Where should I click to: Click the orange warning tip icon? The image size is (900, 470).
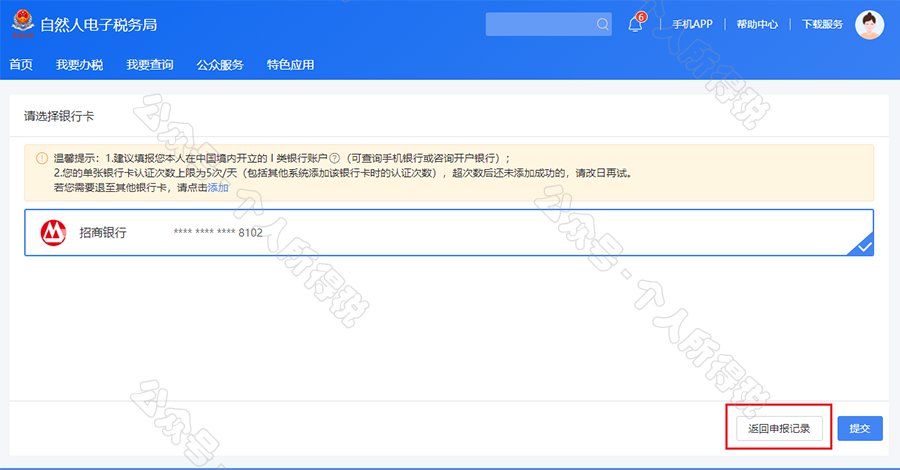click(x=41, y=158)
